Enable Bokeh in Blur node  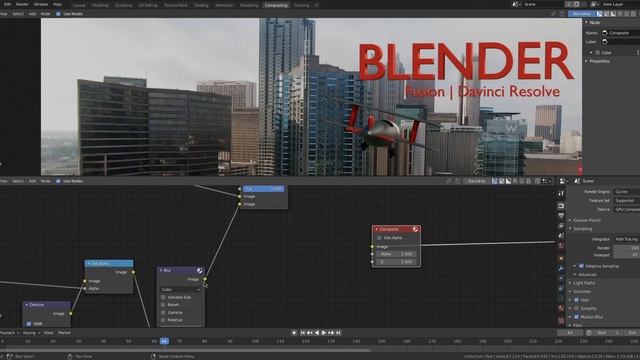(x=163, y=305)
